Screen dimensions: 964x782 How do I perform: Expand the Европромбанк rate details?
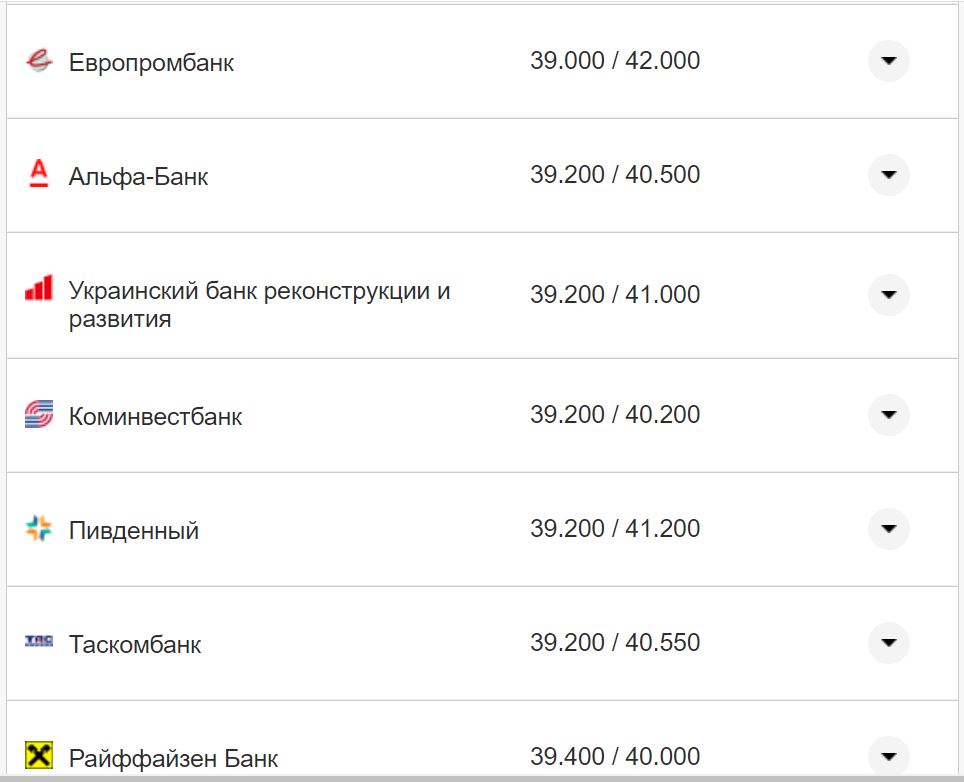point(888,61)
